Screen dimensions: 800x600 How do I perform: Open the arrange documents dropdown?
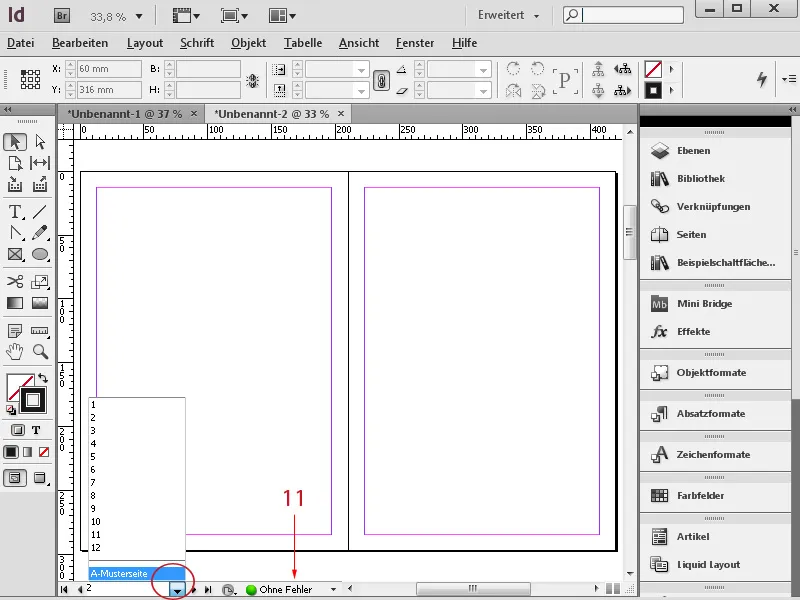point(282,16)
